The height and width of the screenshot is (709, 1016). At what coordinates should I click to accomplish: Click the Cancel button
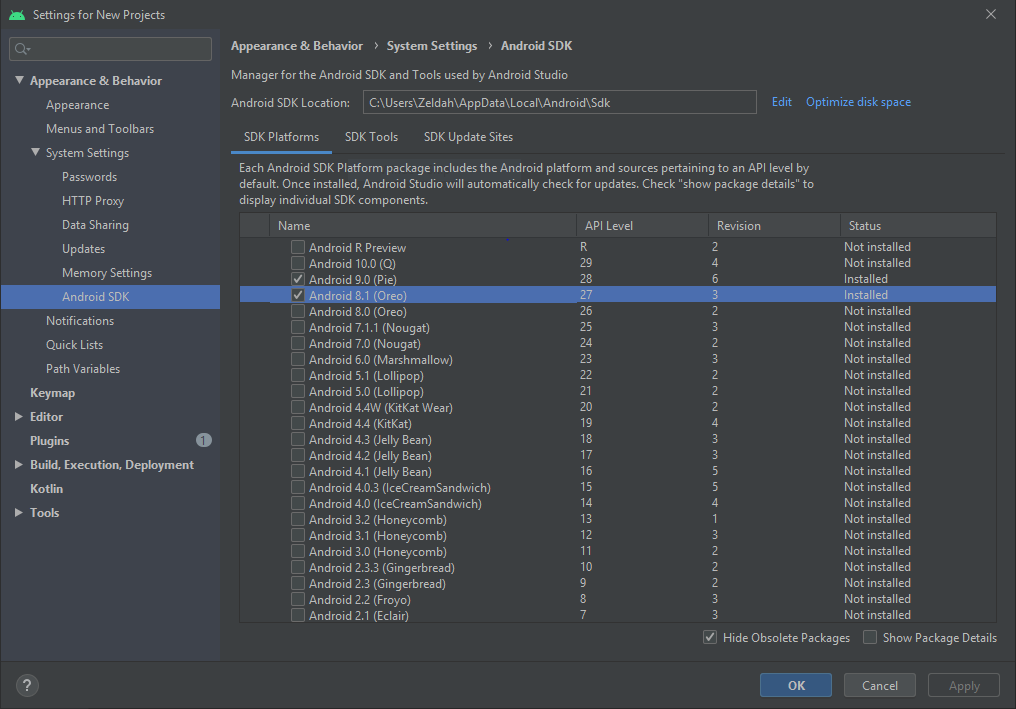[x=880, y=685]
